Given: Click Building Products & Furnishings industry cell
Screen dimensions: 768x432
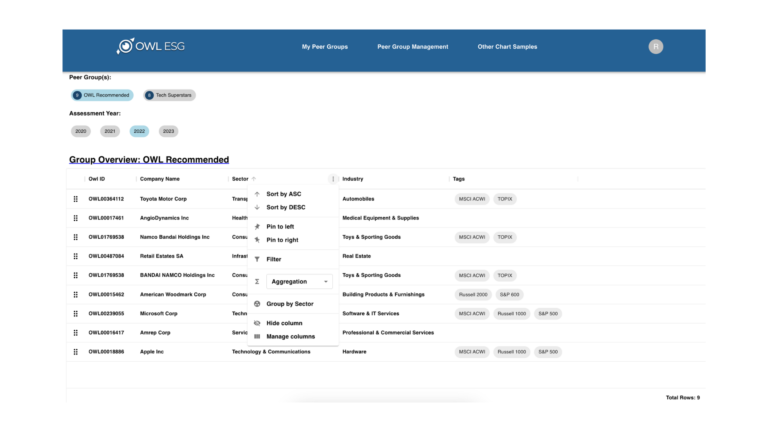Looking at the screenshot, I should point(384,294).
